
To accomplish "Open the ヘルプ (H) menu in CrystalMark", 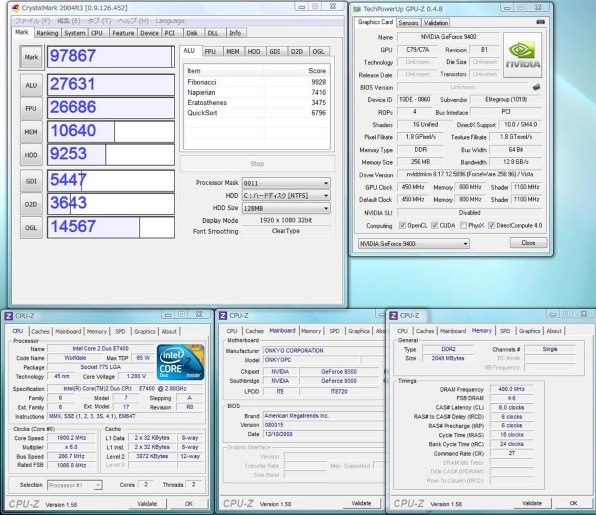I will point(133,21).
